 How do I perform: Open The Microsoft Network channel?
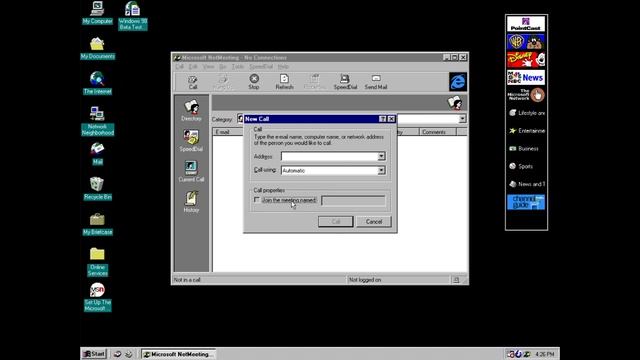(526, 95)
